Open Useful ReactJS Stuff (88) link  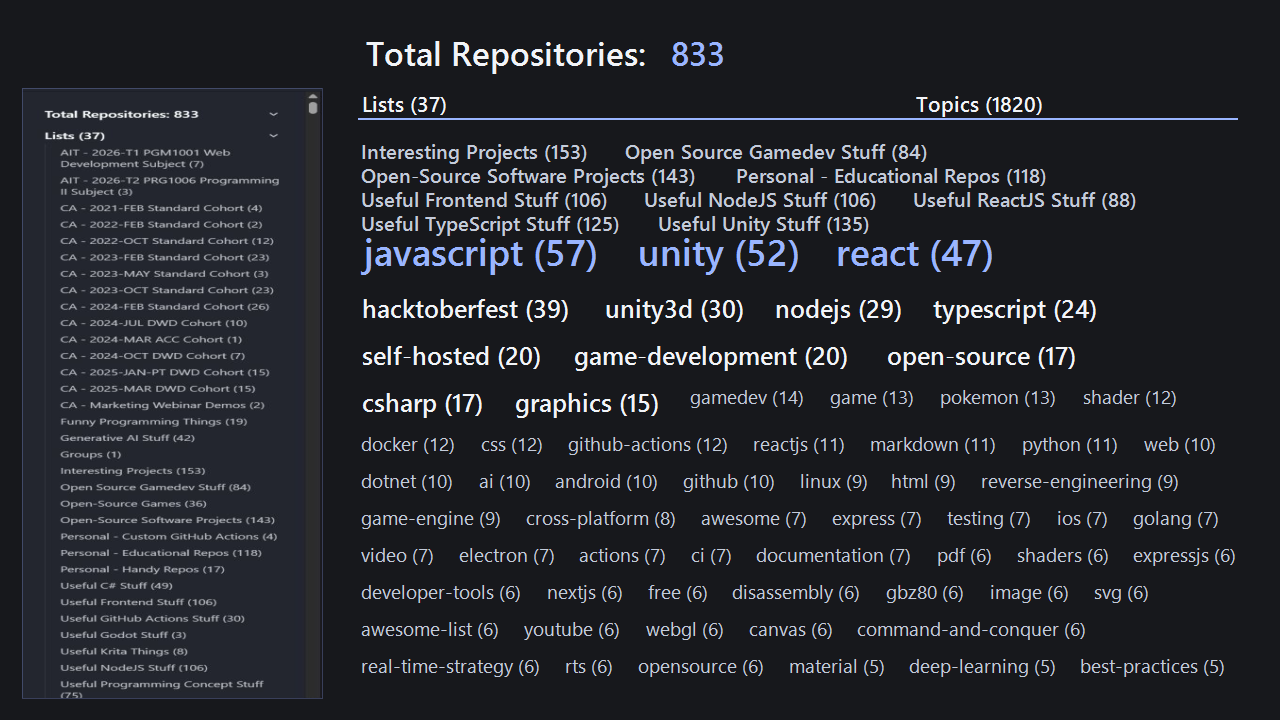tap(1024, 201)
